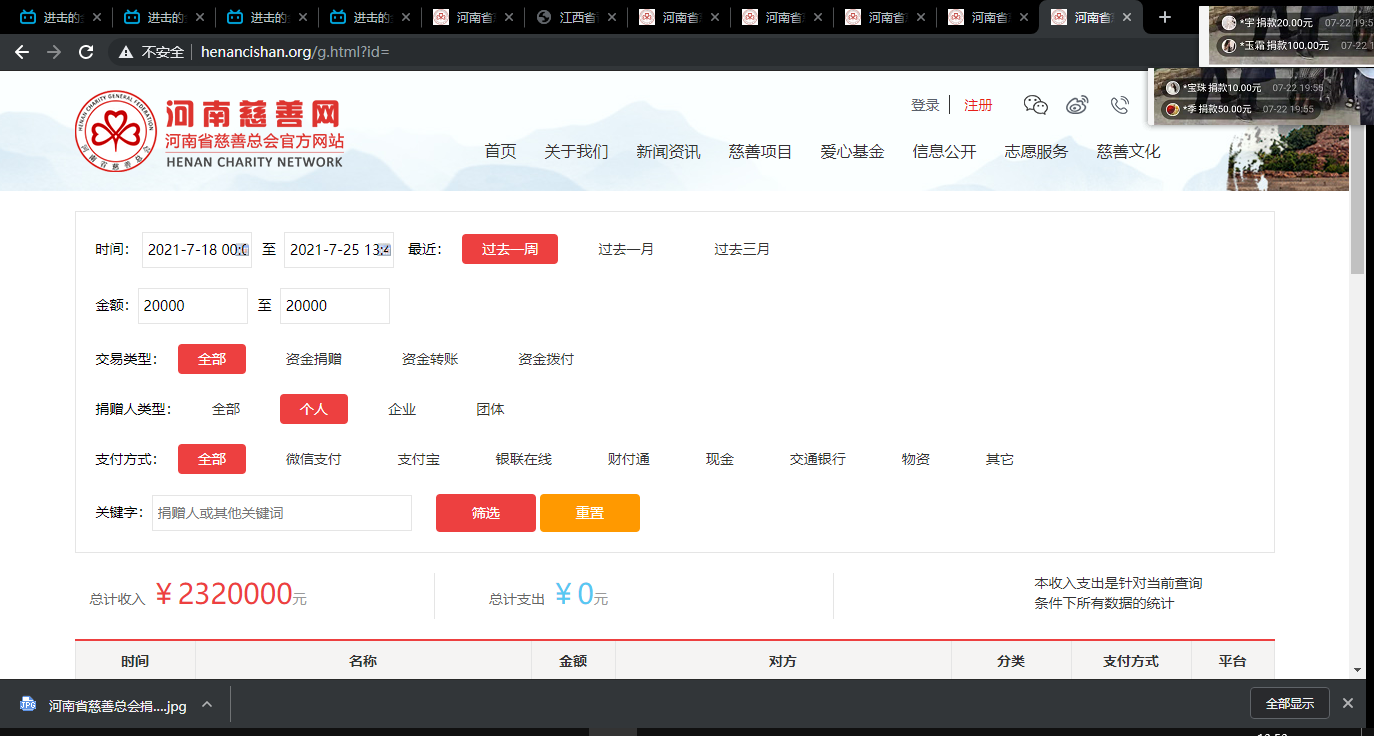
Task: Click the minimum amount field showing 20000
Action: [x=193, y=306]
